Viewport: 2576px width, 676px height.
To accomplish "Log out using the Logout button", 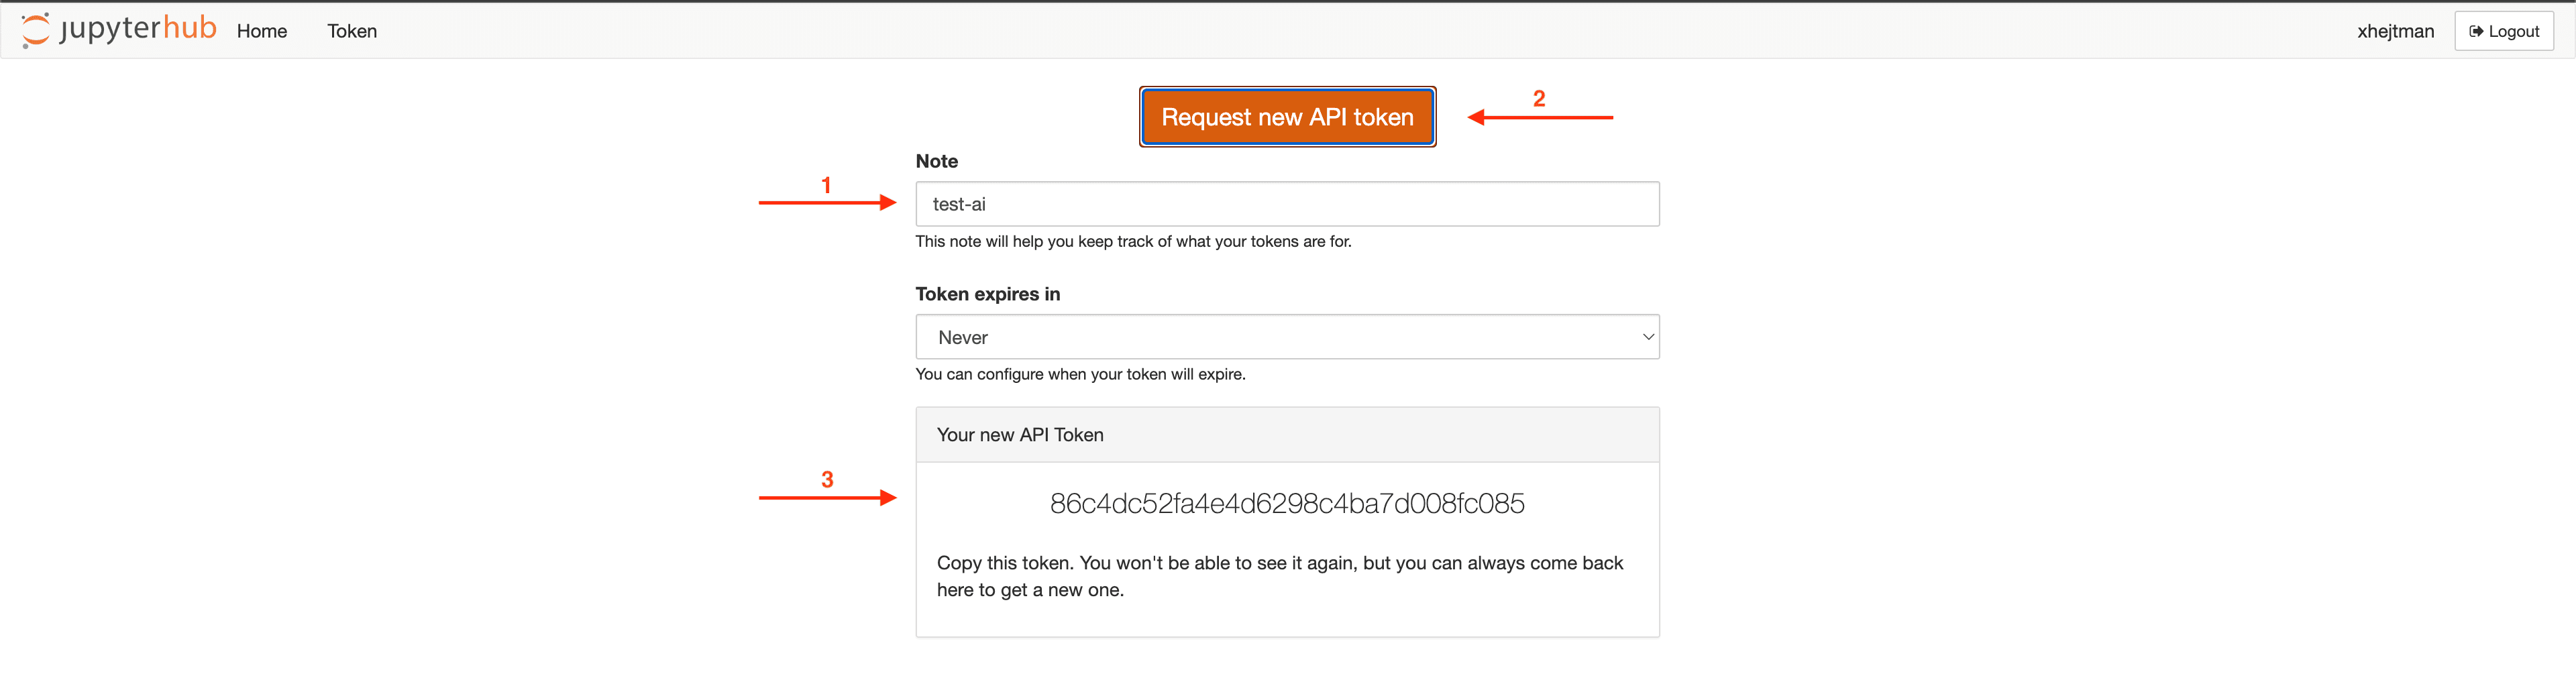I will click(x=2503, y=31).
